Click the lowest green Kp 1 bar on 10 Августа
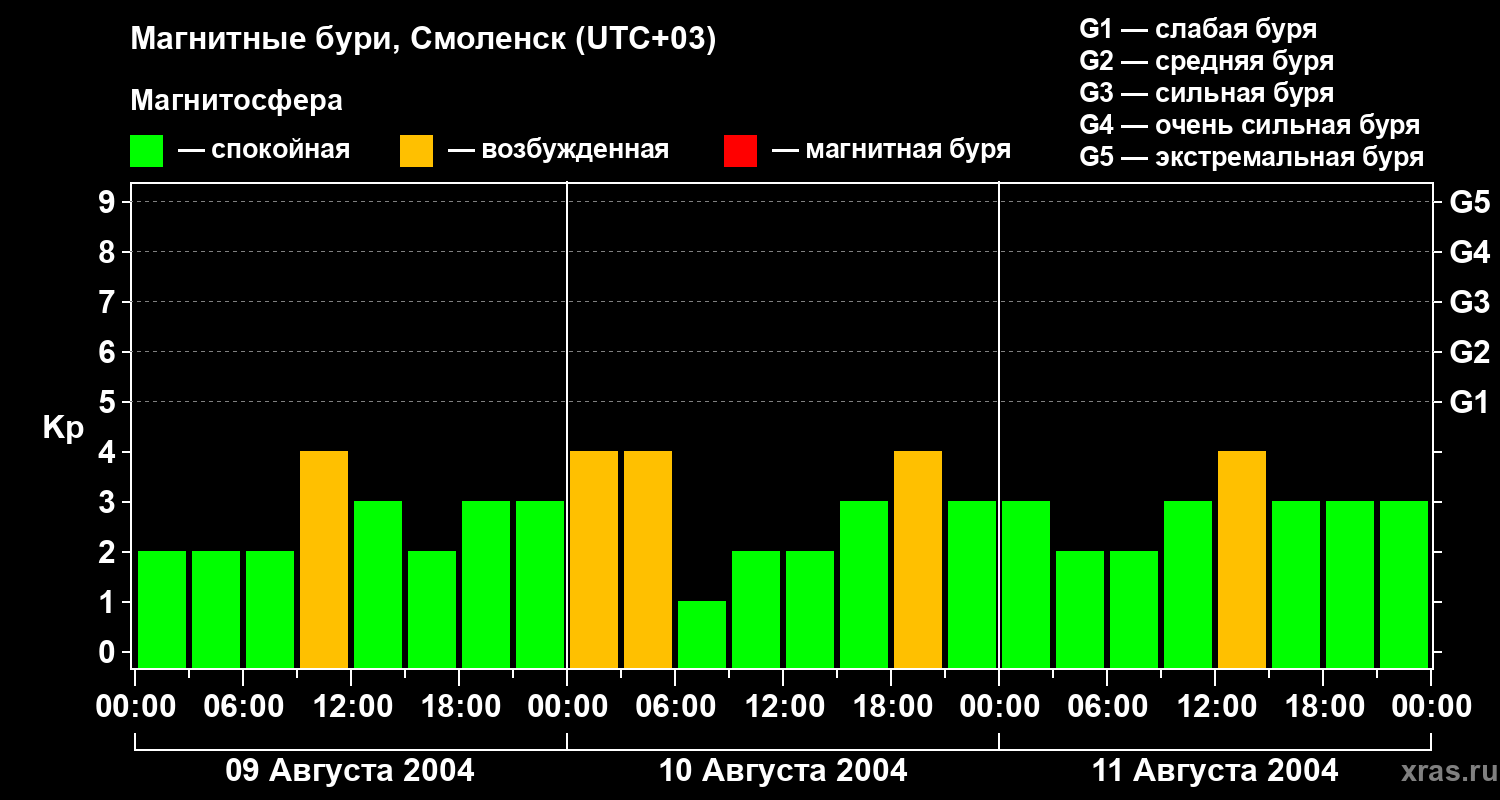 702,634
